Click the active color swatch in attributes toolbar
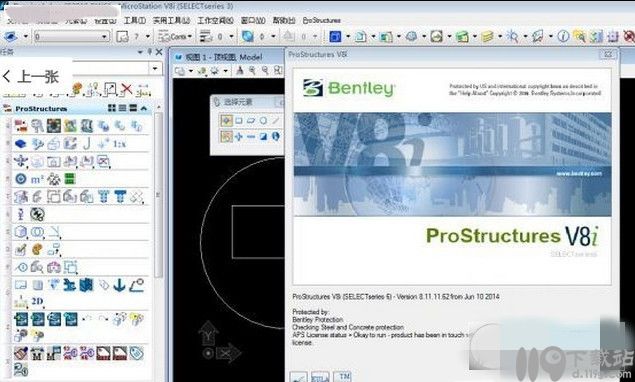This screenshot has height=382, width=635. (122, 36)
